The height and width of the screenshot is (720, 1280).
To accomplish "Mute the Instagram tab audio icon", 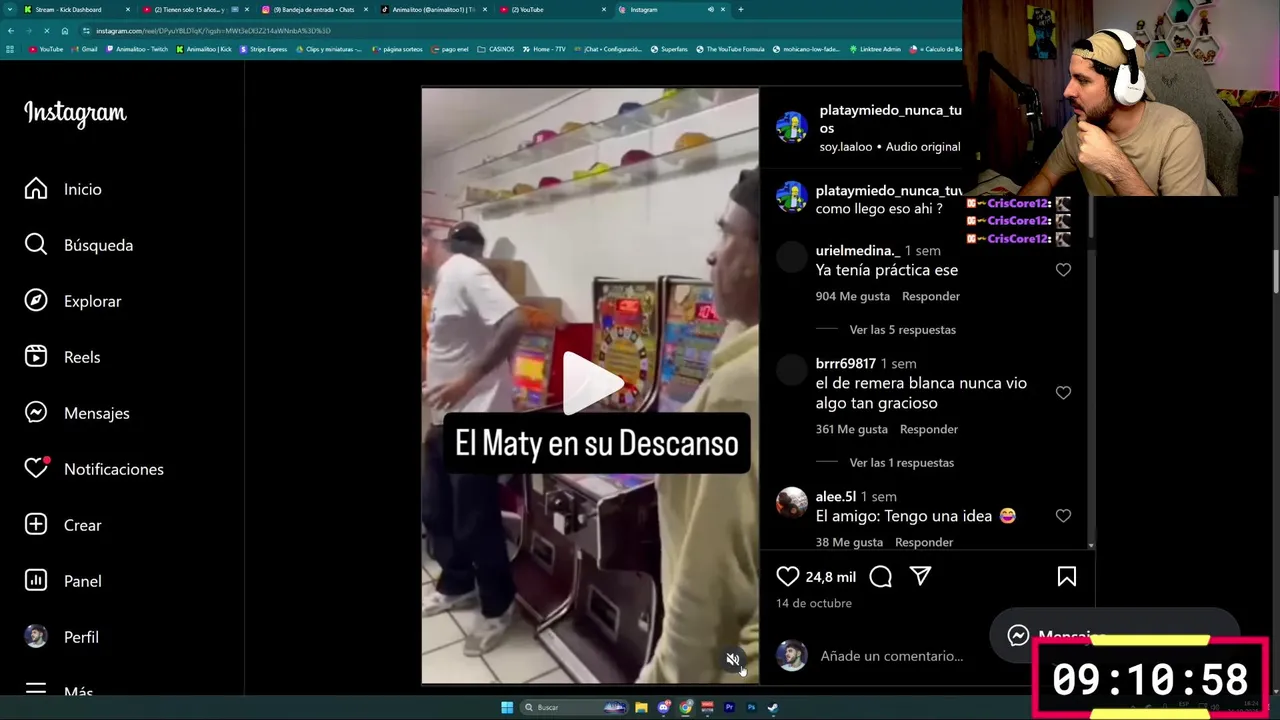I will coord(711,9).
